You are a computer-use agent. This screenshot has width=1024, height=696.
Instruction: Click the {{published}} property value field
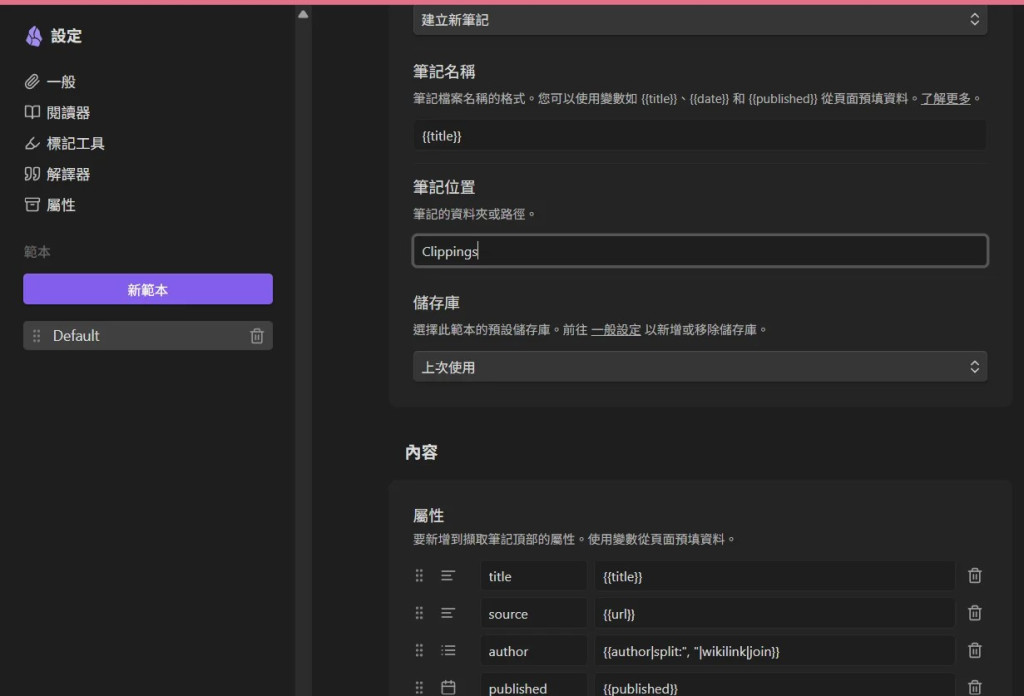click(x=775, y=686)
